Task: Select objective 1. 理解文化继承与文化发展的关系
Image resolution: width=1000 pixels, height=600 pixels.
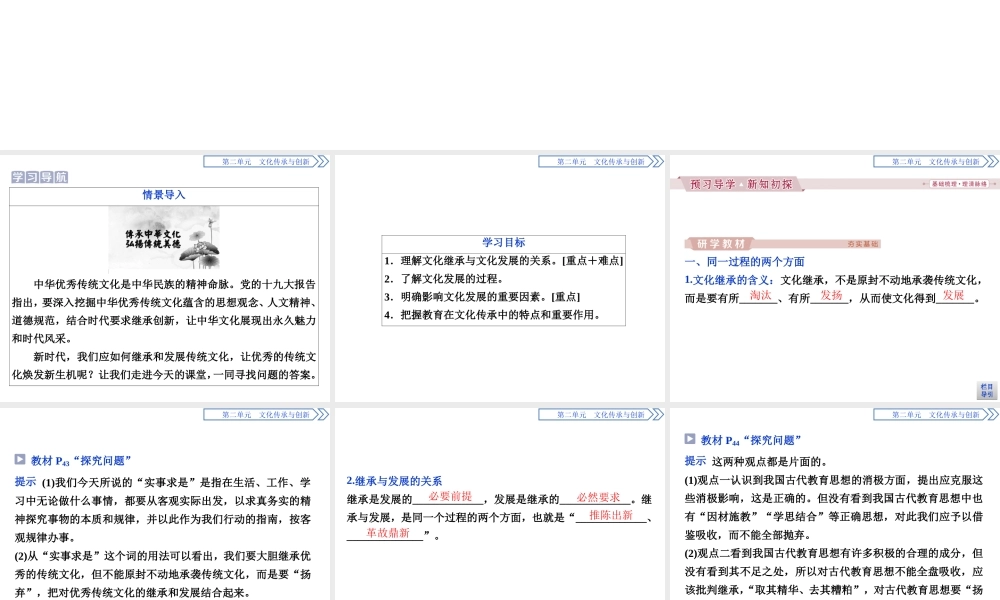Action: point(503,261)
